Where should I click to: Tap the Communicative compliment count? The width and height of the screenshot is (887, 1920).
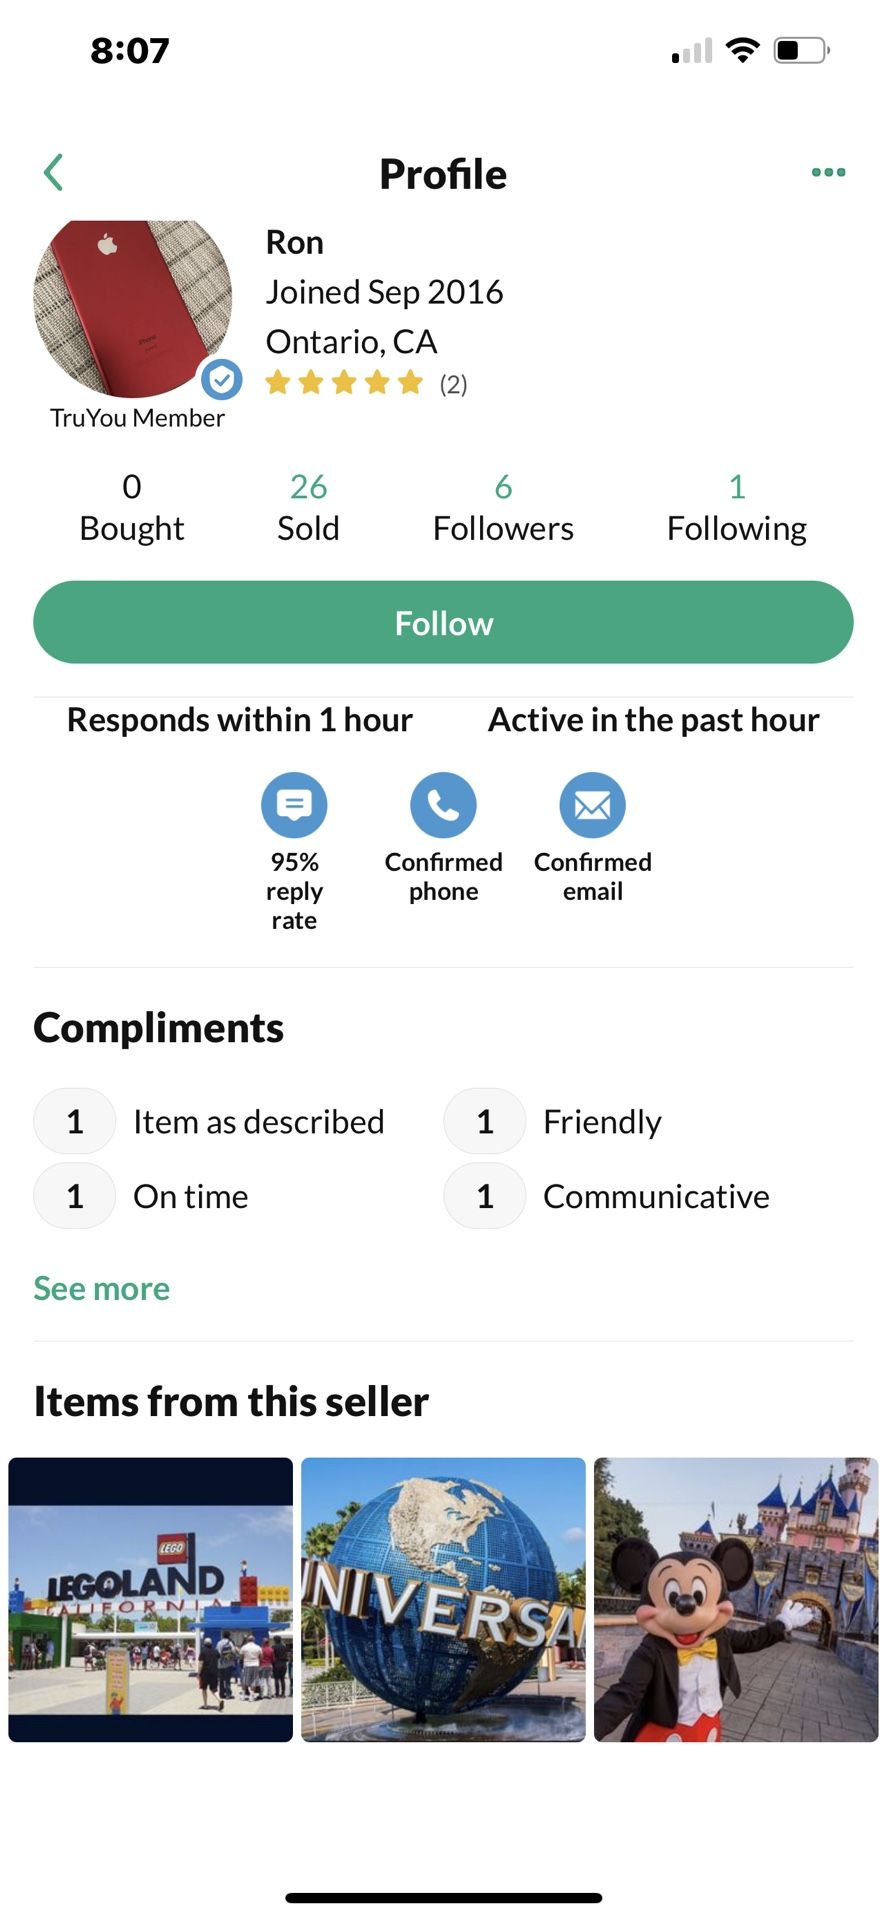(x=485, y=1196)
